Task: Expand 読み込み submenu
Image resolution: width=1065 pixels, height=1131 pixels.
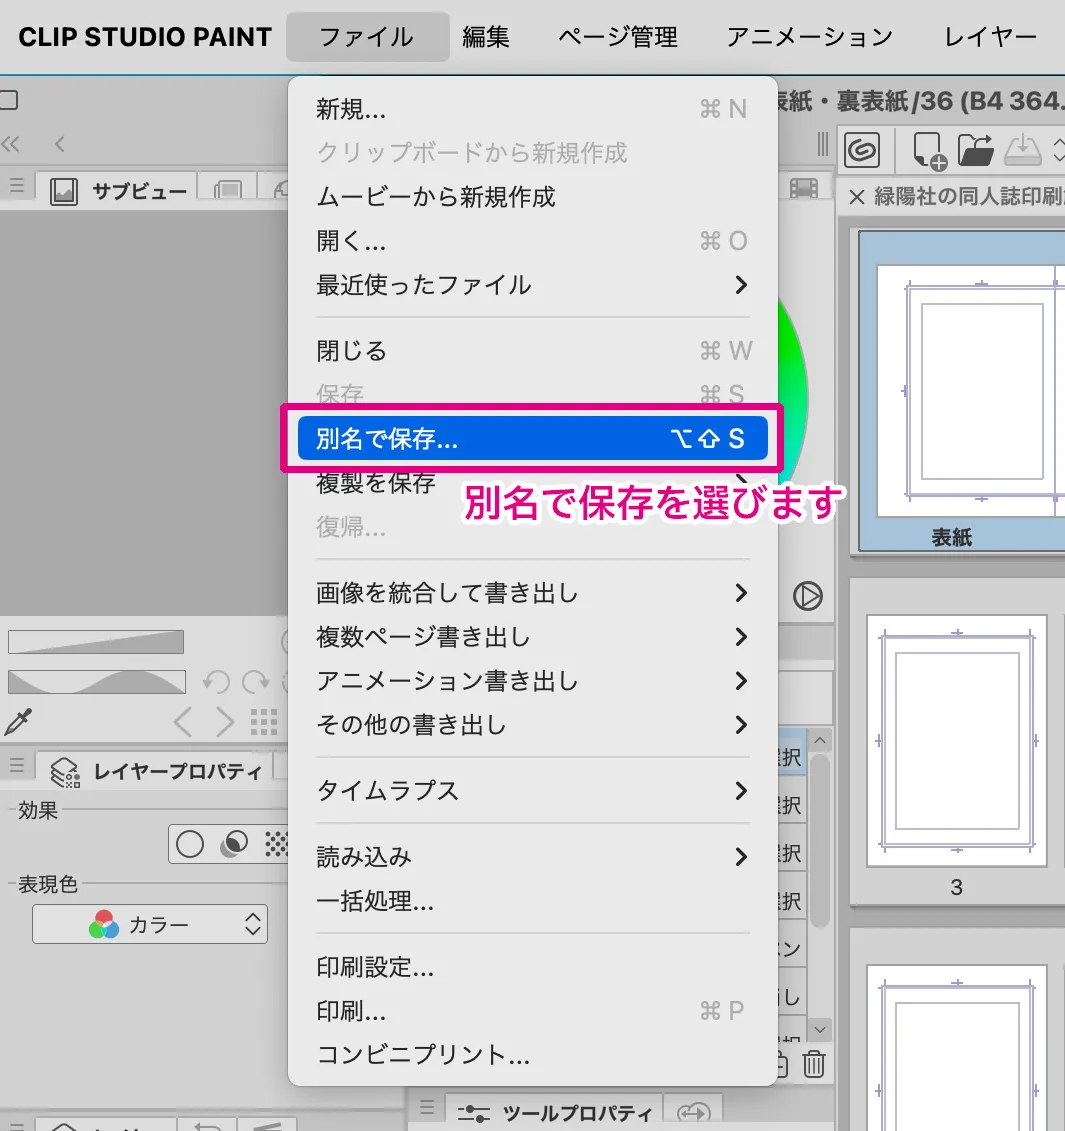Action: [x=532, y=857]
